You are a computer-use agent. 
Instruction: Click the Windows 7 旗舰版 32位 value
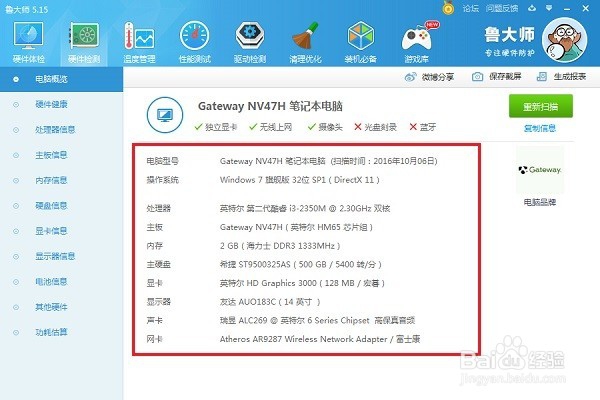300,180
